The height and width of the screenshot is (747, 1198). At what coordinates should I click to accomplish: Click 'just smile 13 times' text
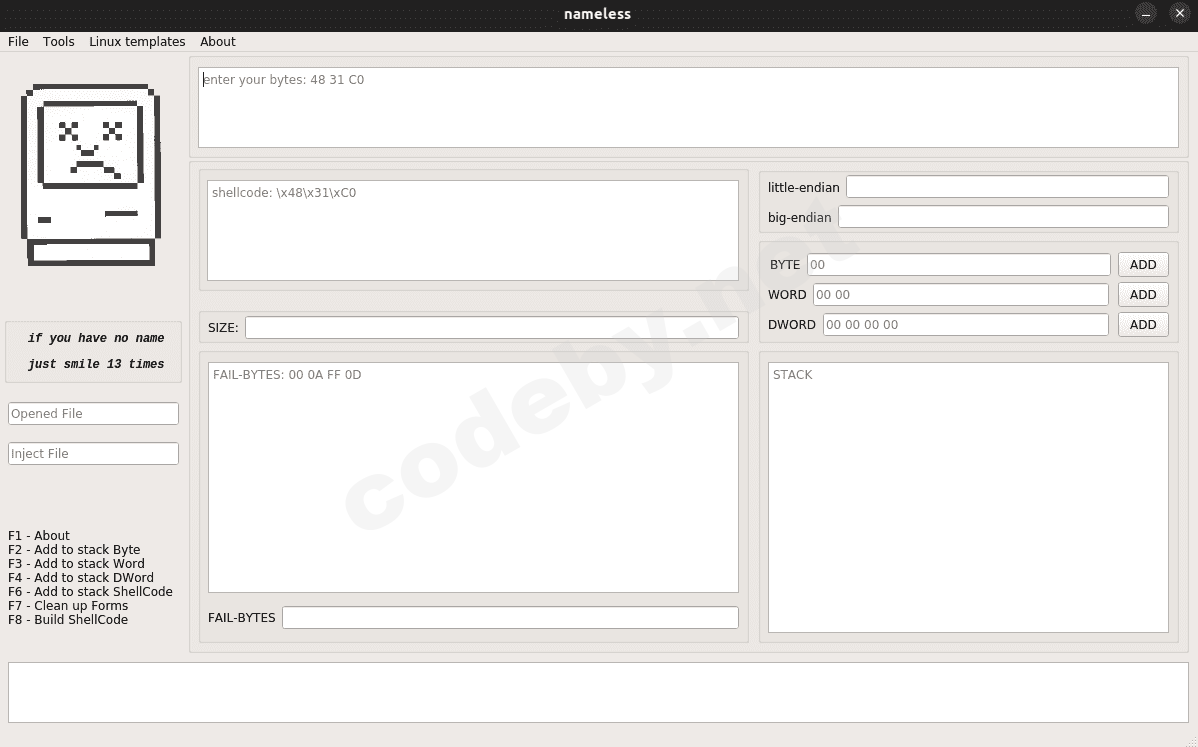click(96, 364)
